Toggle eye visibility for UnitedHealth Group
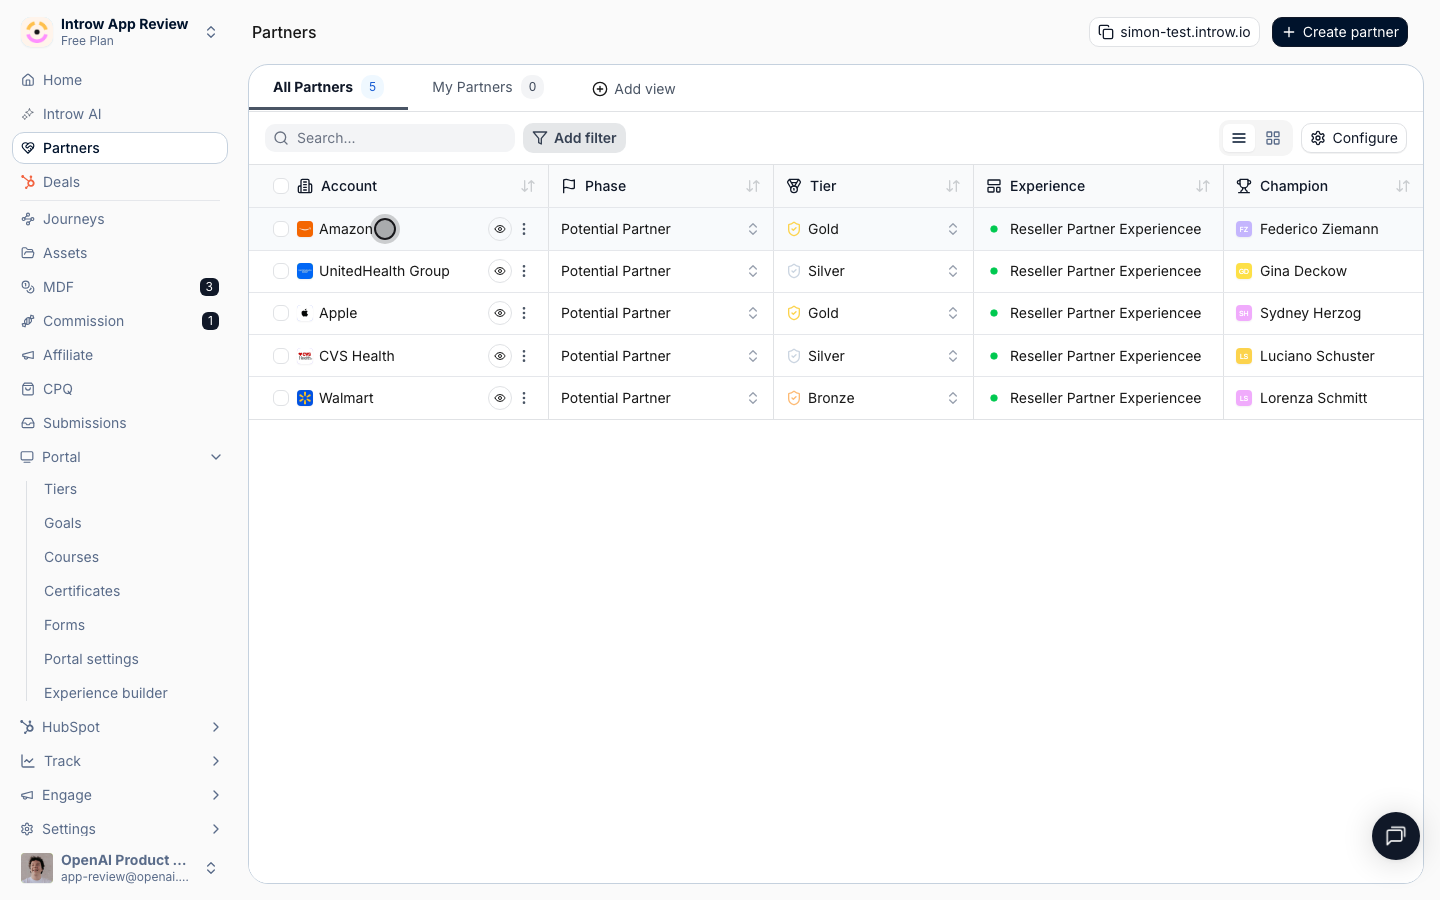This screenshot has width=1440, height=900. click(500, 271)
